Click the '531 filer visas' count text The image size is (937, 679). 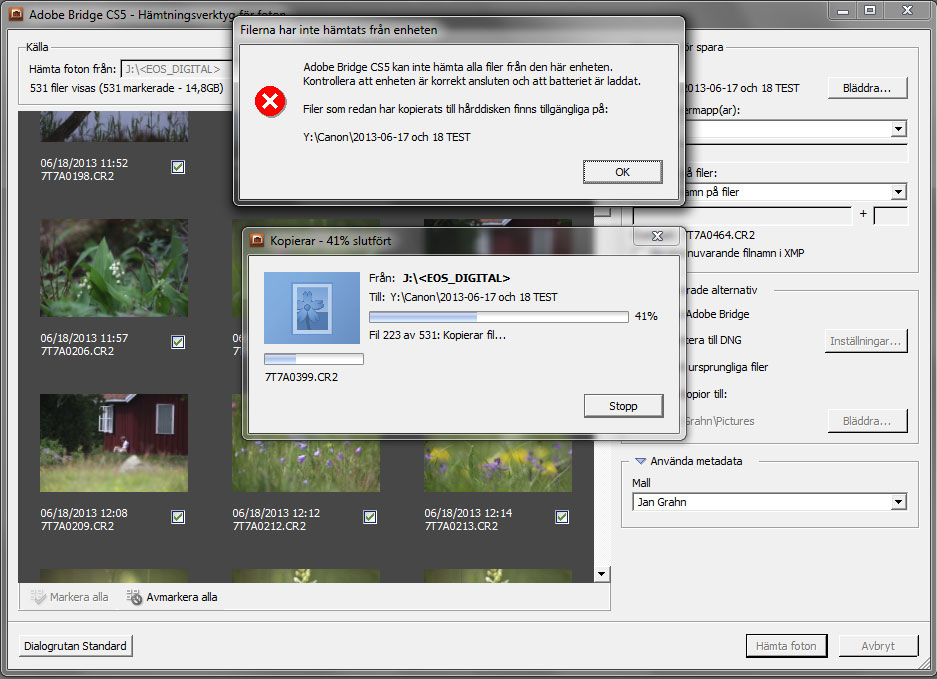pyautogui.click(x=127, y=88)
